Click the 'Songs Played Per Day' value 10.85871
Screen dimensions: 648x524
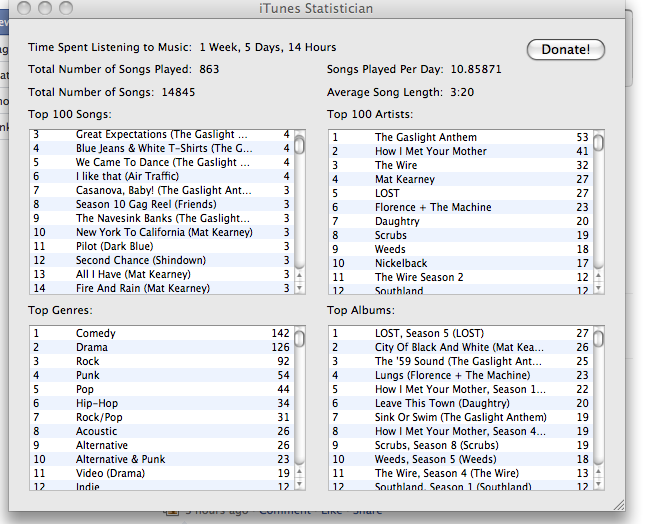click(476, 69)
